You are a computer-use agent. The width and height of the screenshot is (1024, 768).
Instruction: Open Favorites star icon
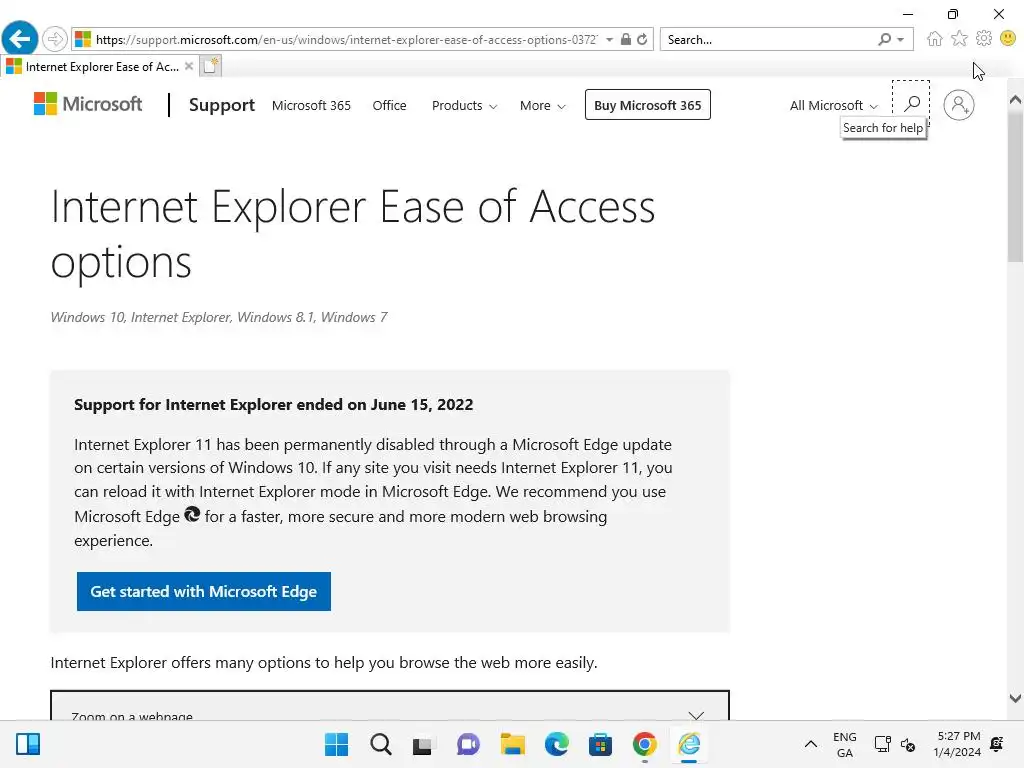959,39
